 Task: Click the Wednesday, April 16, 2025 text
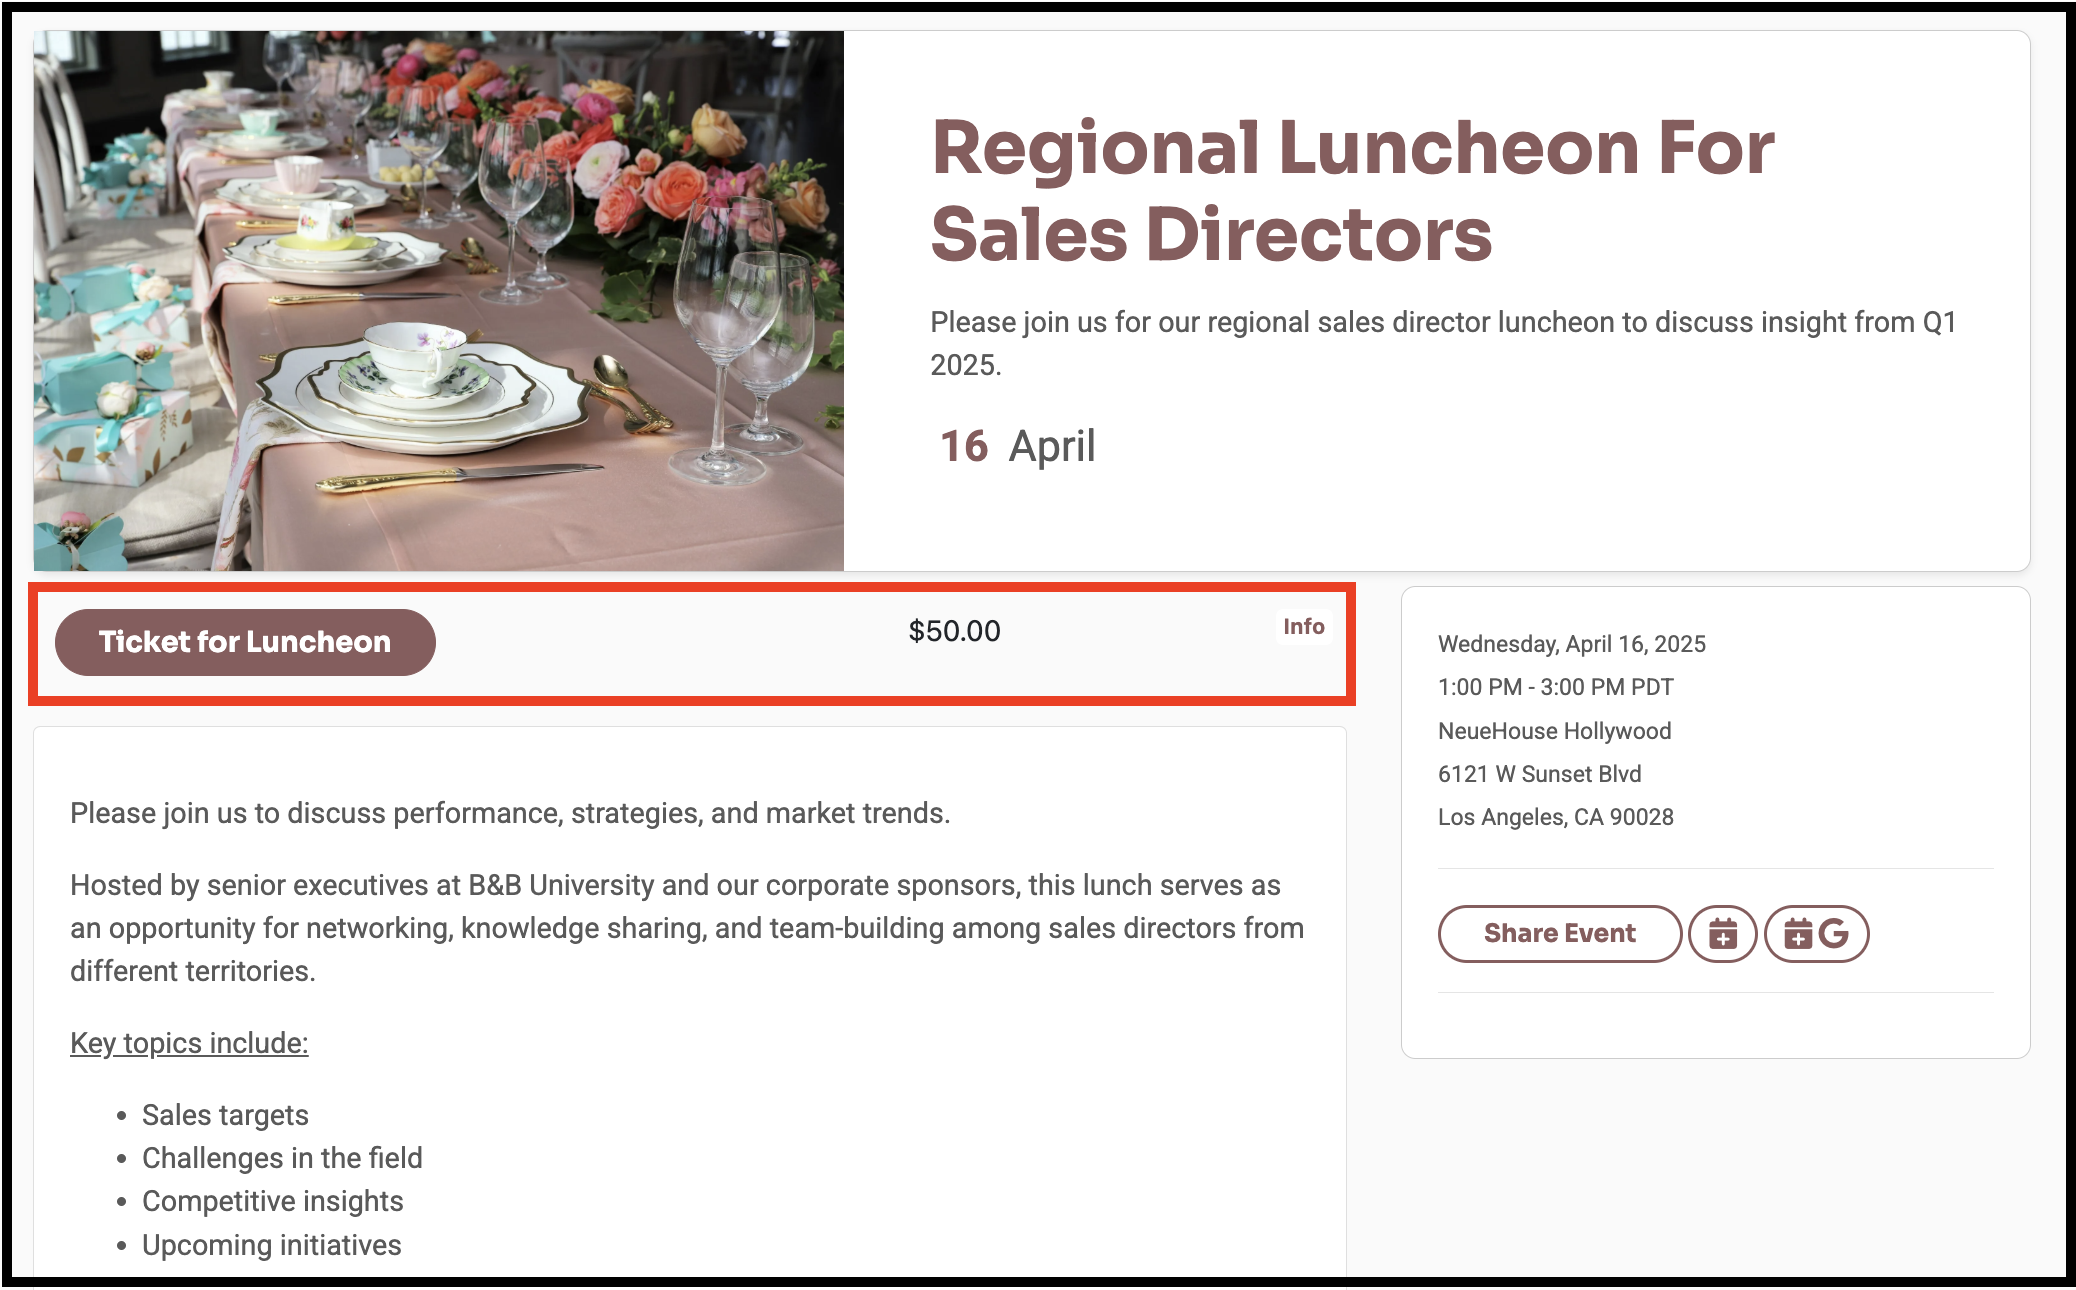[1571, 644]
